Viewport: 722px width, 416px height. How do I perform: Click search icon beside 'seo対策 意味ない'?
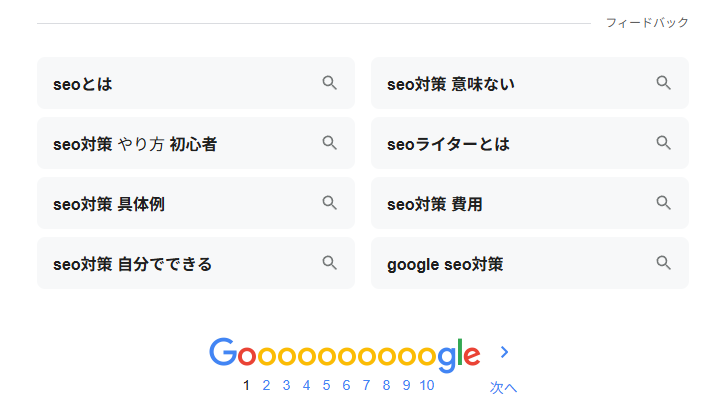point(663,83)
